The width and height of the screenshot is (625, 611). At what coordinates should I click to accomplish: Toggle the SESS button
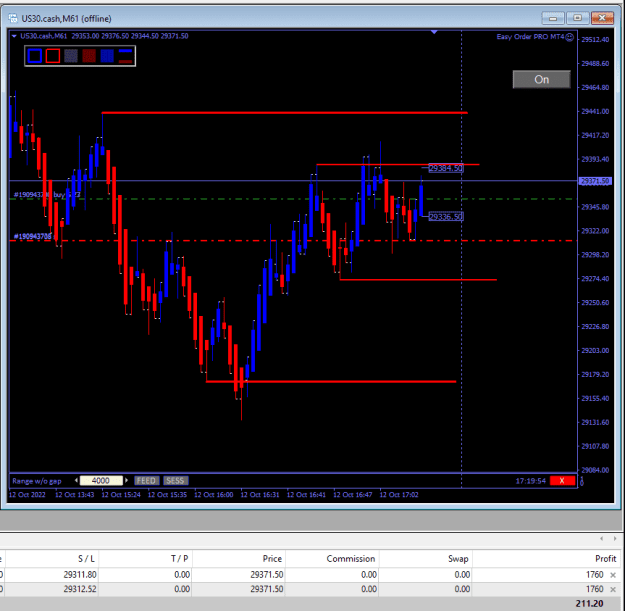(175, 481)
